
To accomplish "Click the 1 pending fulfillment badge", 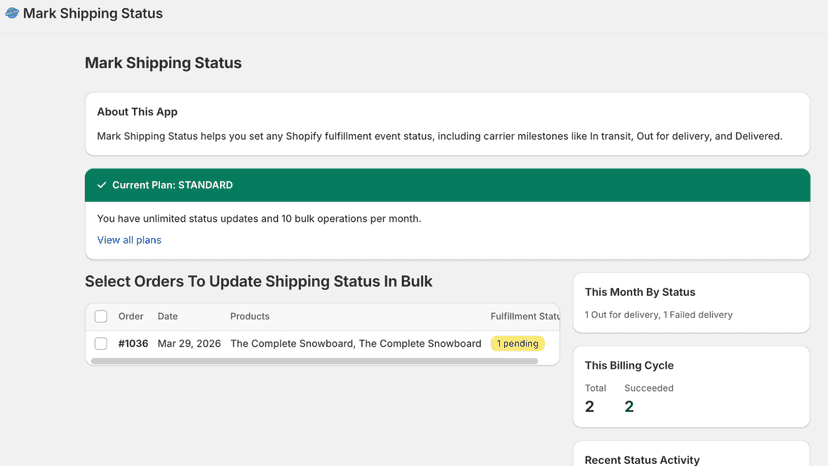I will pyautogui.click(x=518, y=343).
